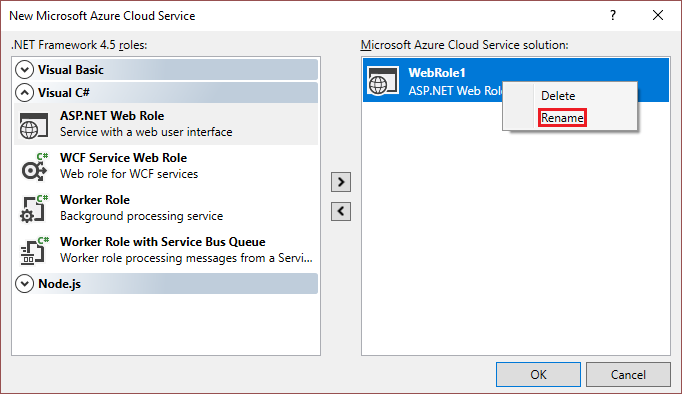Choose Delete from the context menu
This screenshot has height=394, width=682.
pyautogui.click(x=558, y=96)
